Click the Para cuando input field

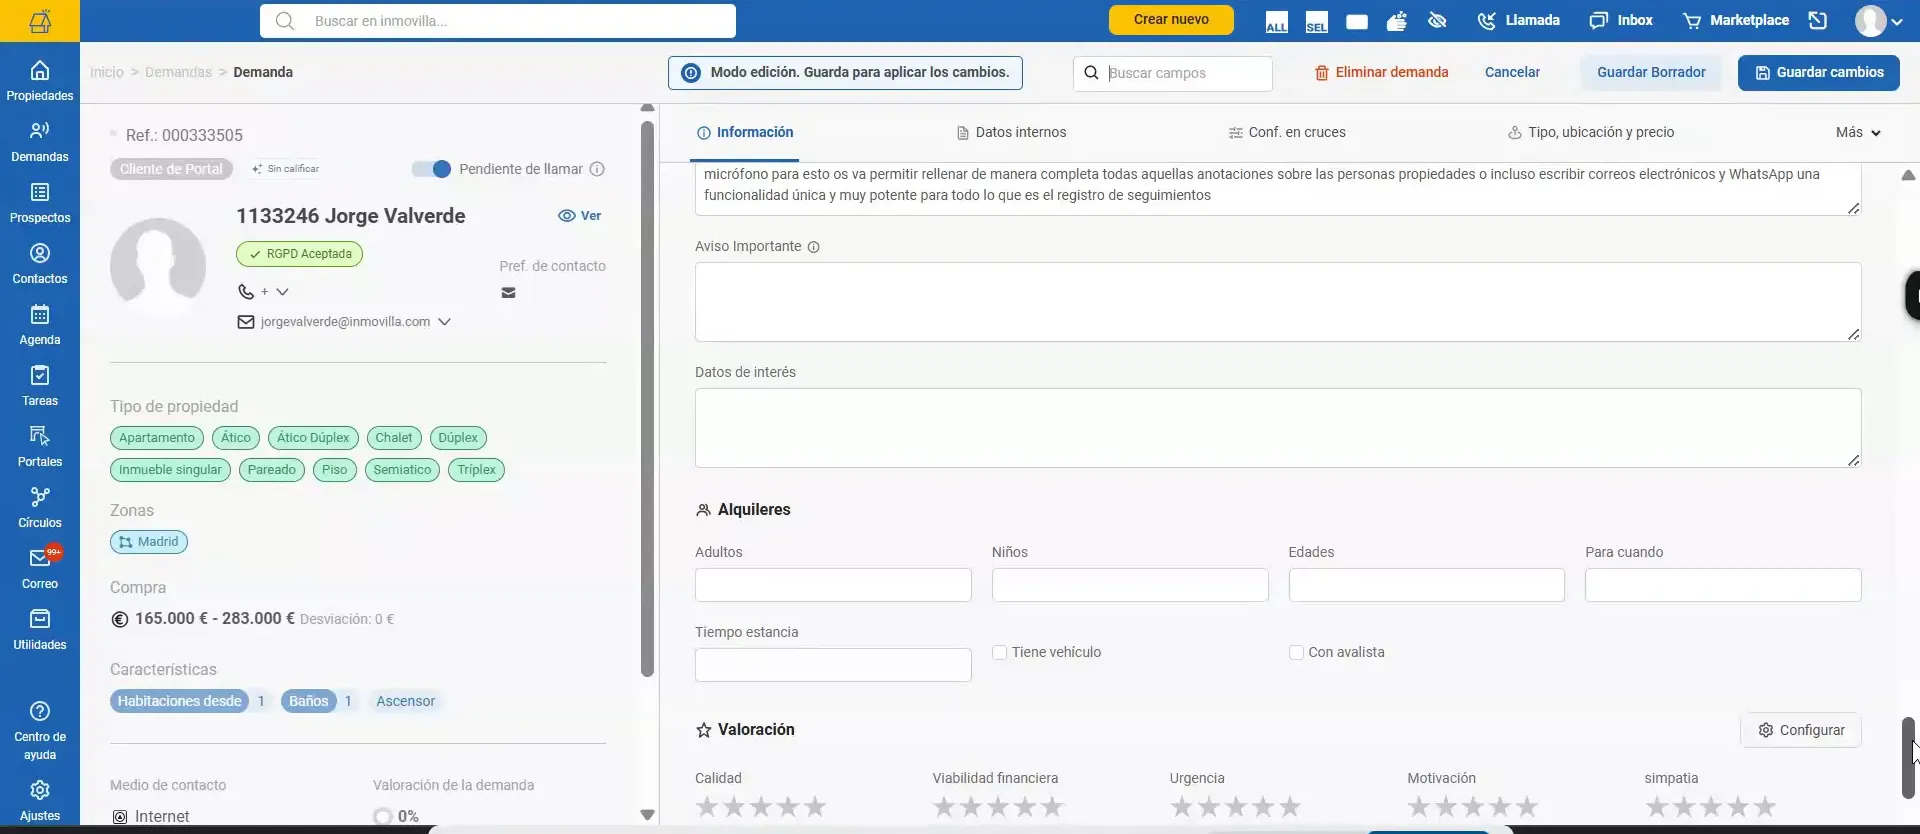(x=1723, y=585)
